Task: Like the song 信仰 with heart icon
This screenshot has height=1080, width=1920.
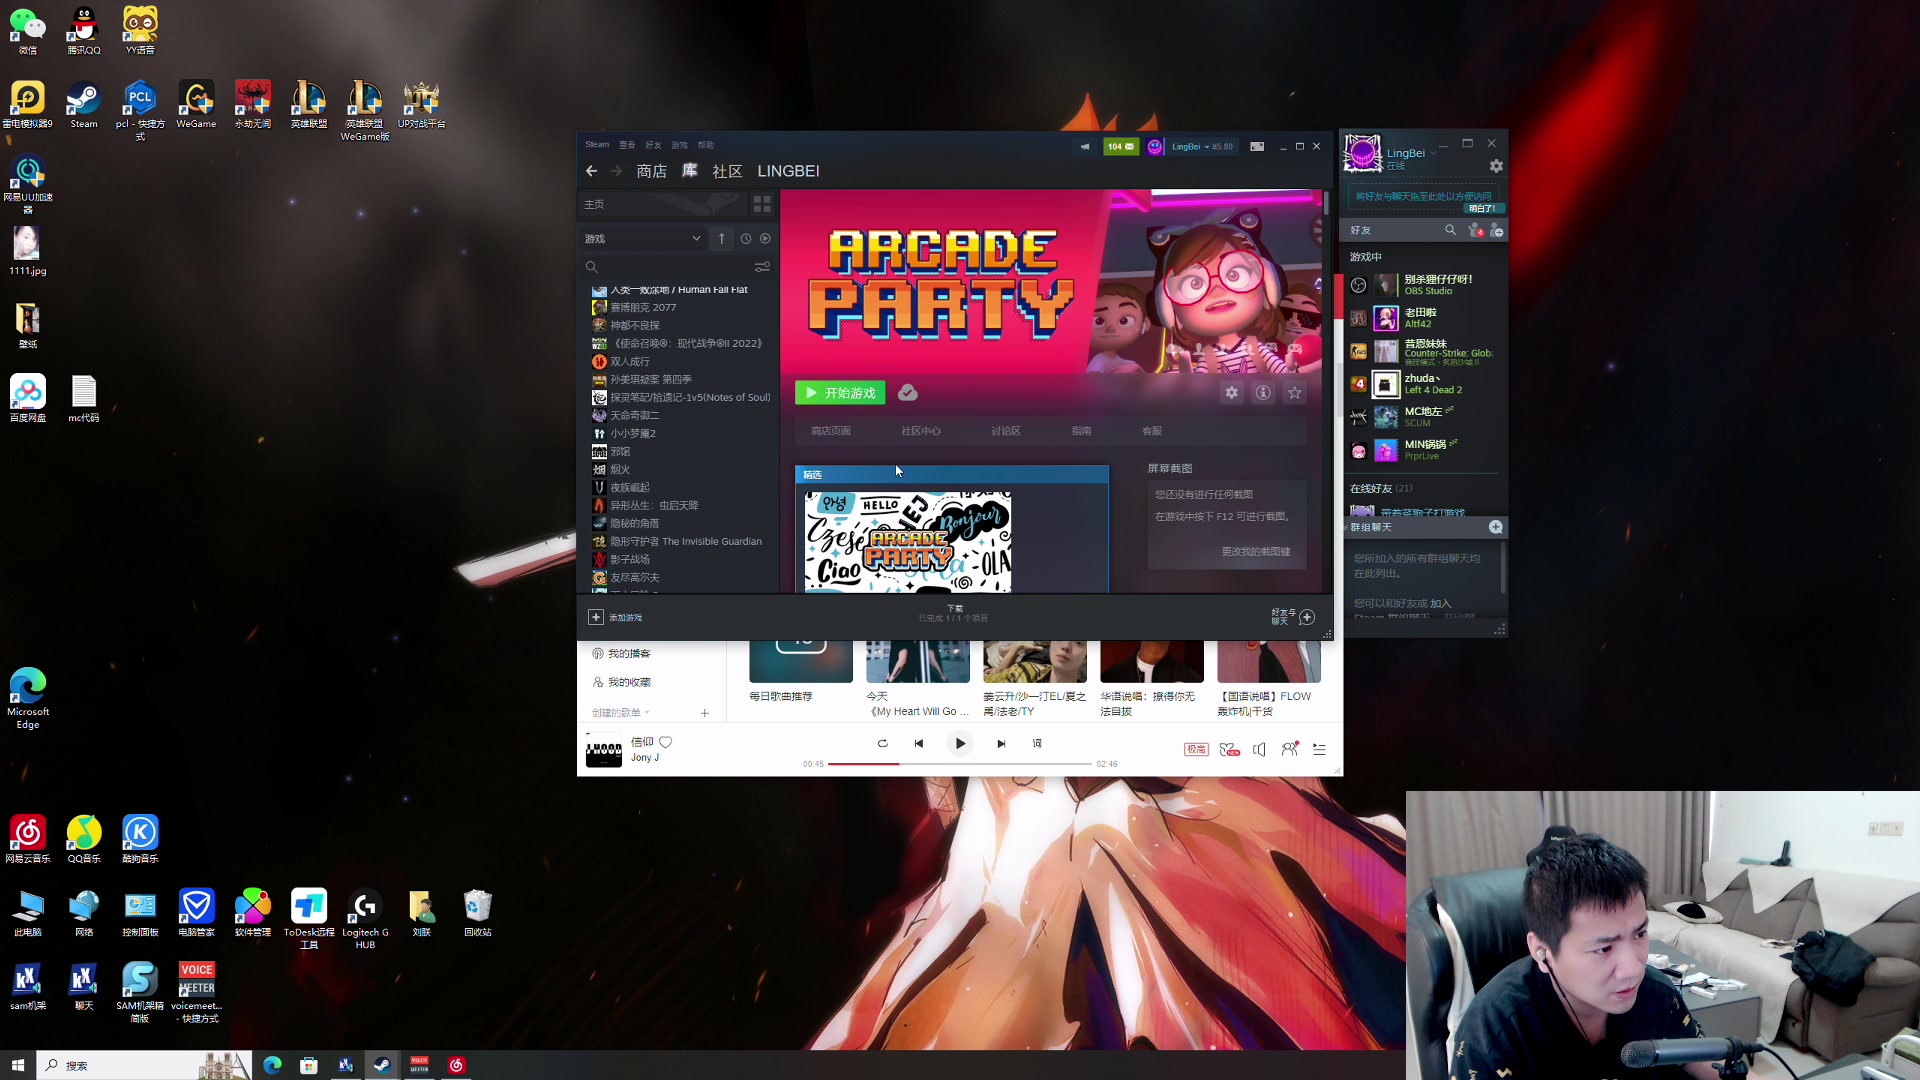Action: (x=666, y=742)
